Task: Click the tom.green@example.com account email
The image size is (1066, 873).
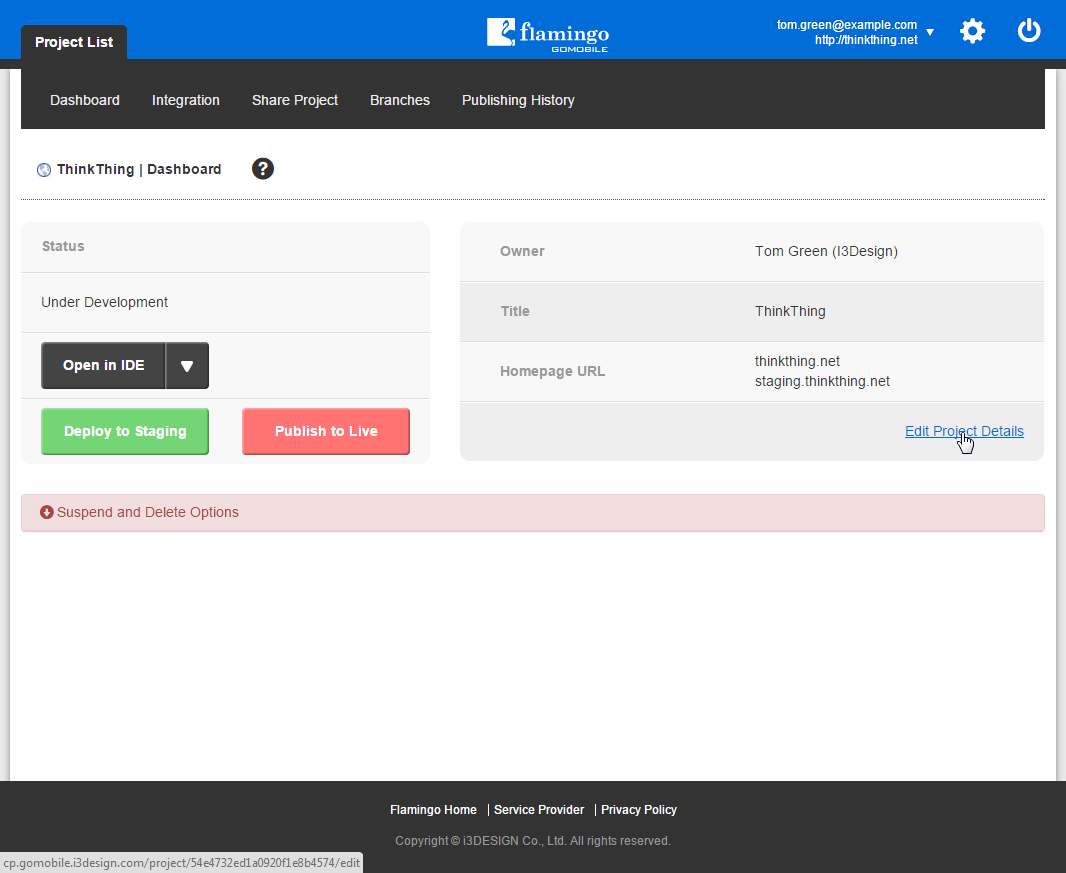Action: click(x=847, y=25)
